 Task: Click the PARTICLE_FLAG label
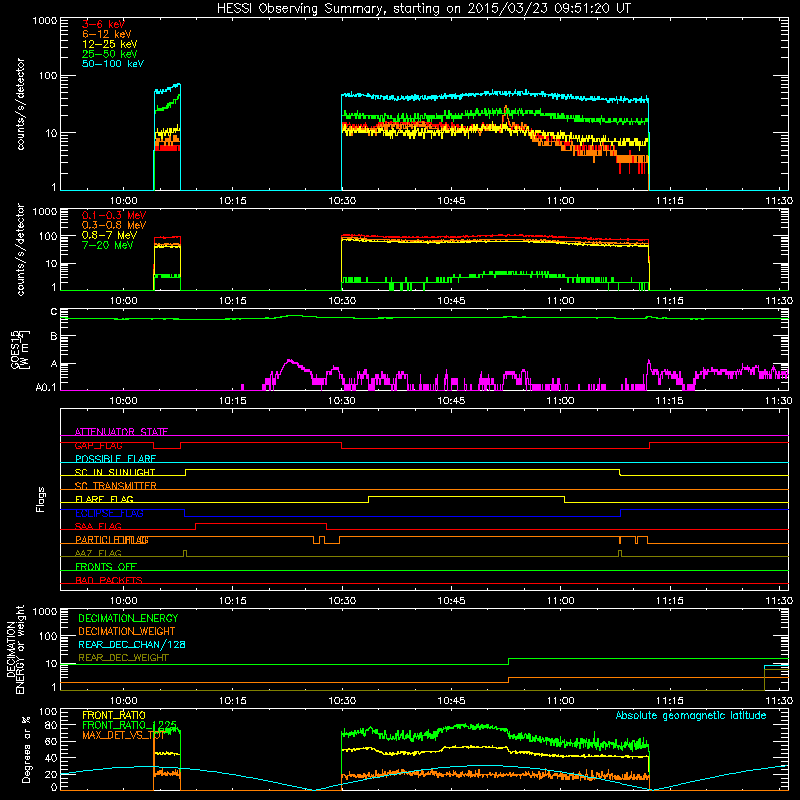pos(112,540)
